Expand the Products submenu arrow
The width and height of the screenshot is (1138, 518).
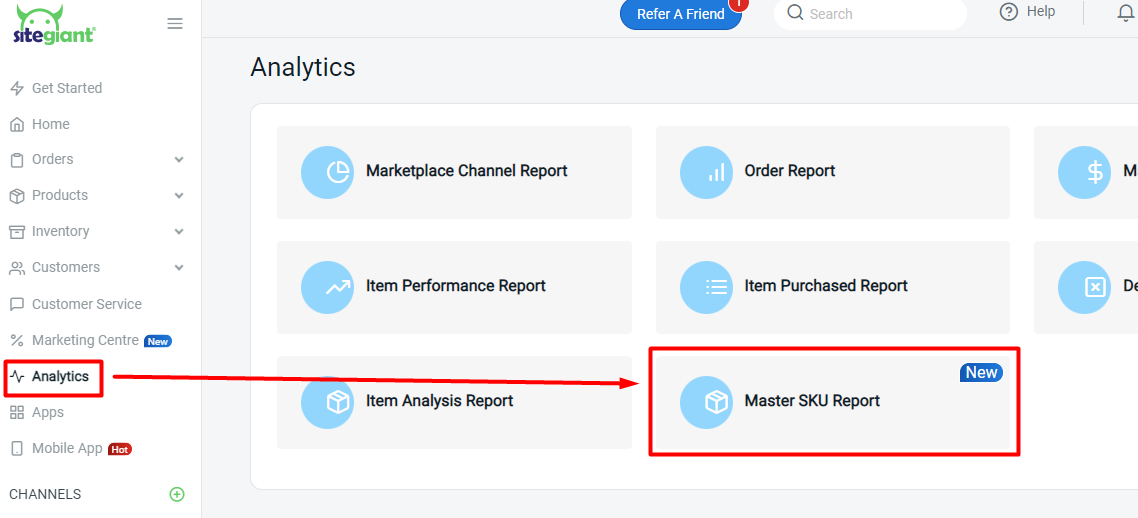[x=179, y=196]
